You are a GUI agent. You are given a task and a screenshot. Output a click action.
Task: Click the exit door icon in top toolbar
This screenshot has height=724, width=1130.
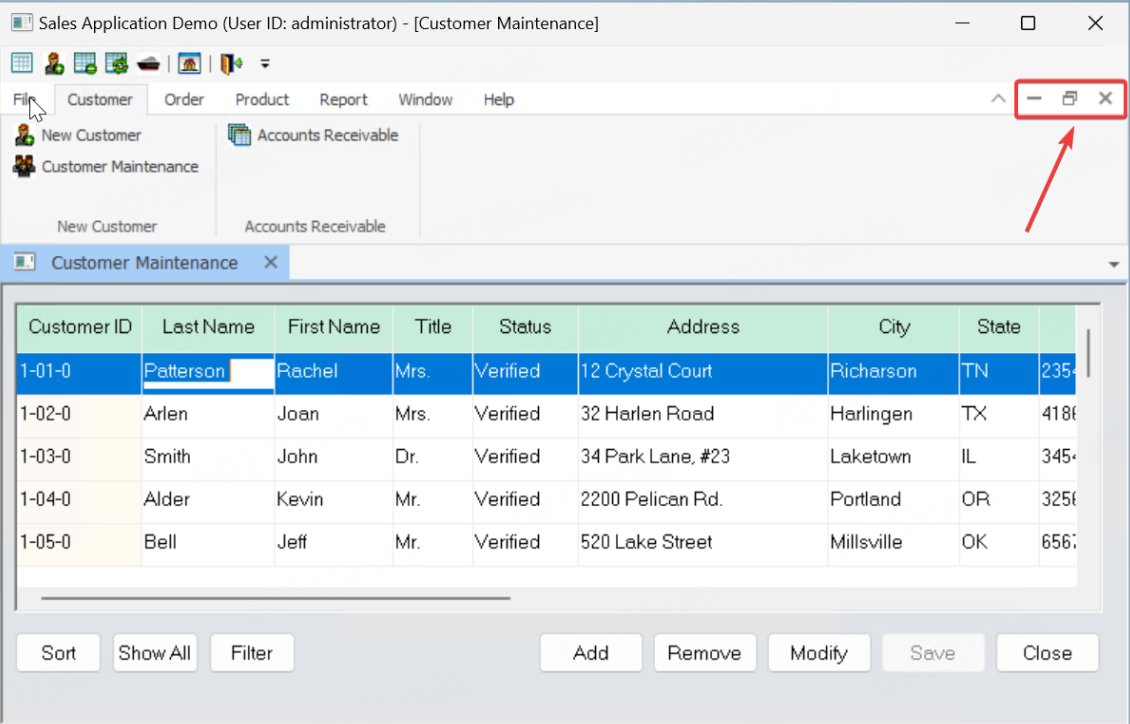pos(231,64)
